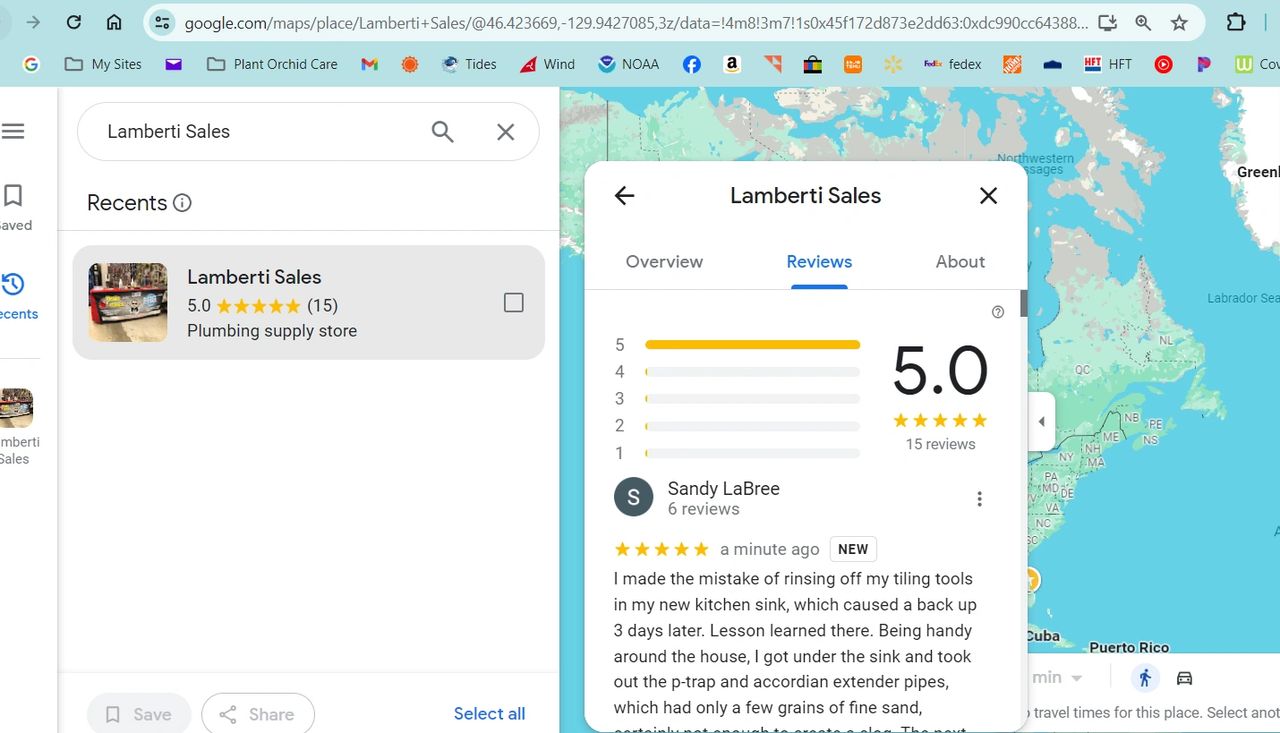
Task: Click the Select all link
Action: pyautogui.click(x=489, y=714)
